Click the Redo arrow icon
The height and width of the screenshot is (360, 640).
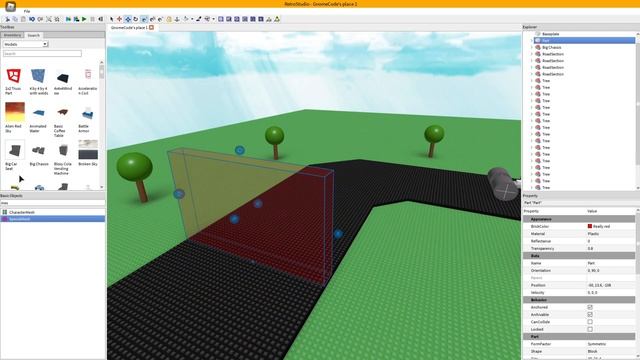(x=40, y=19)
